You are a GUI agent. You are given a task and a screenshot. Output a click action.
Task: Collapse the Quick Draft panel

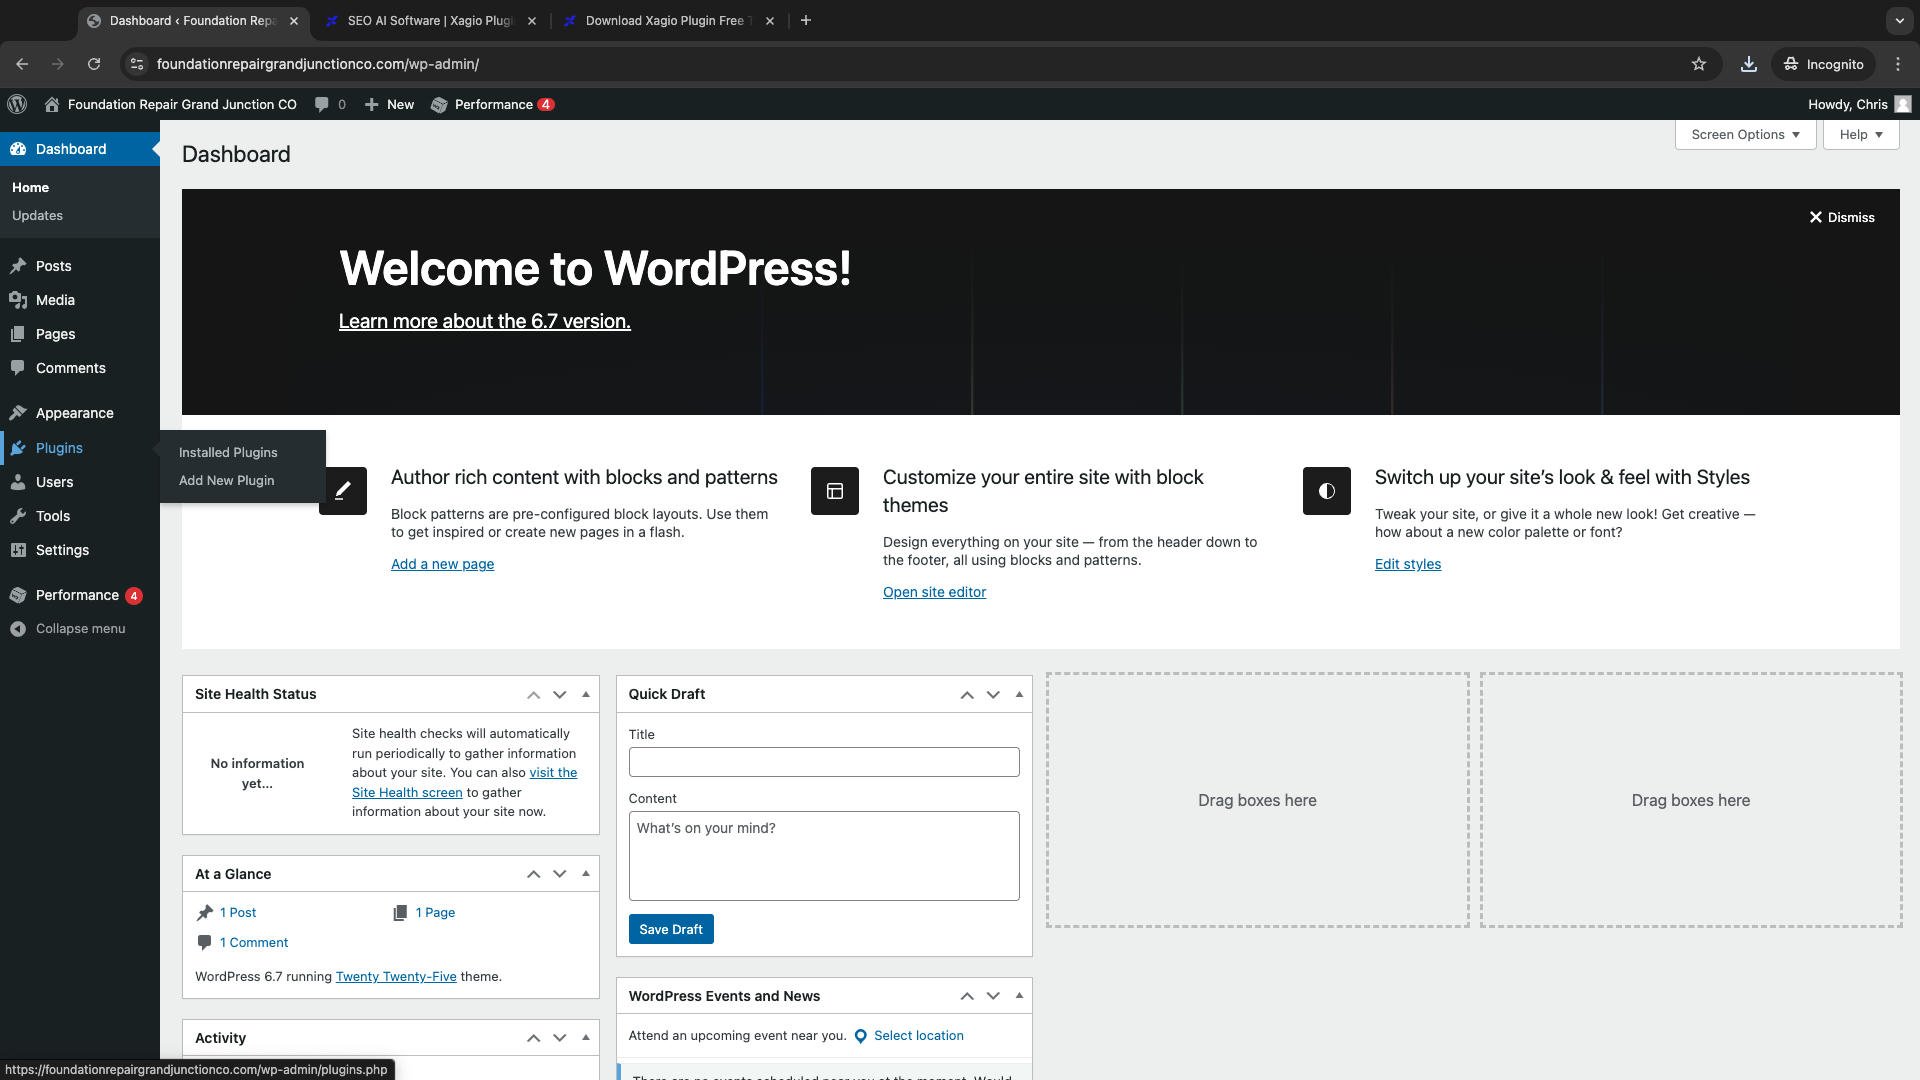pyautogui.click(x=1019, y=695)
